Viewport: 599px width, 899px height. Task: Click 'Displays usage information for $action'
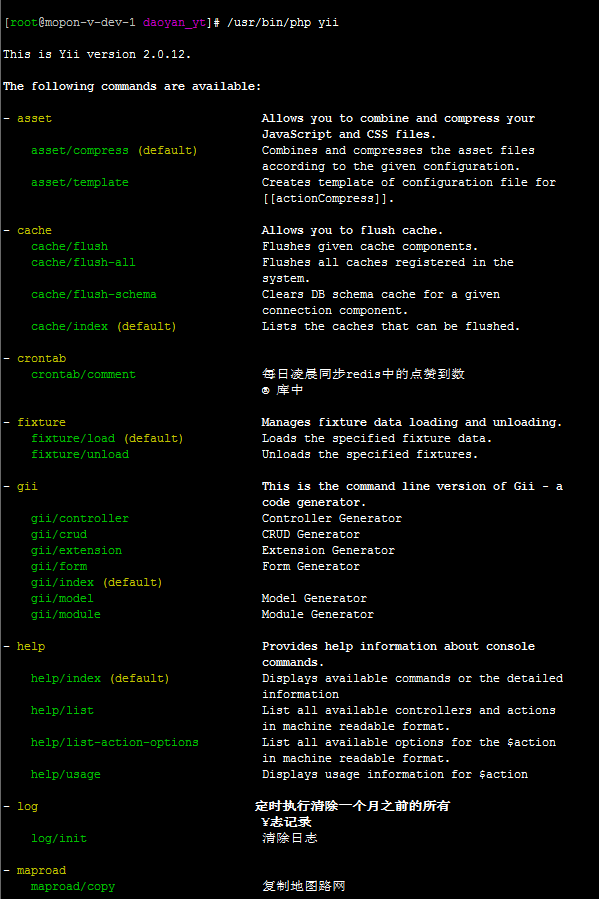click(x=394, y=775)
